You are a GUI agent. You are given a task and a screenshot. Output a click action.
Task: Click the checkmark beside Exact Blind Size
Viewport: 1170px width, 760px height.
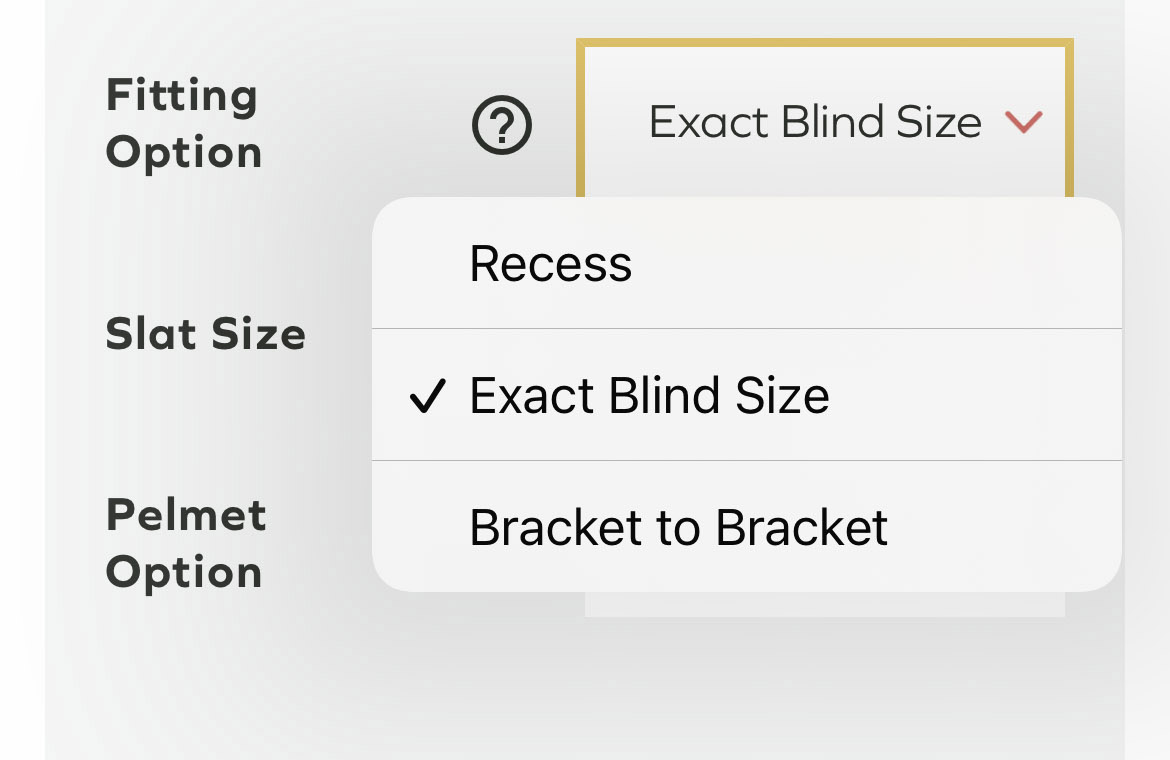click(428, 394)
